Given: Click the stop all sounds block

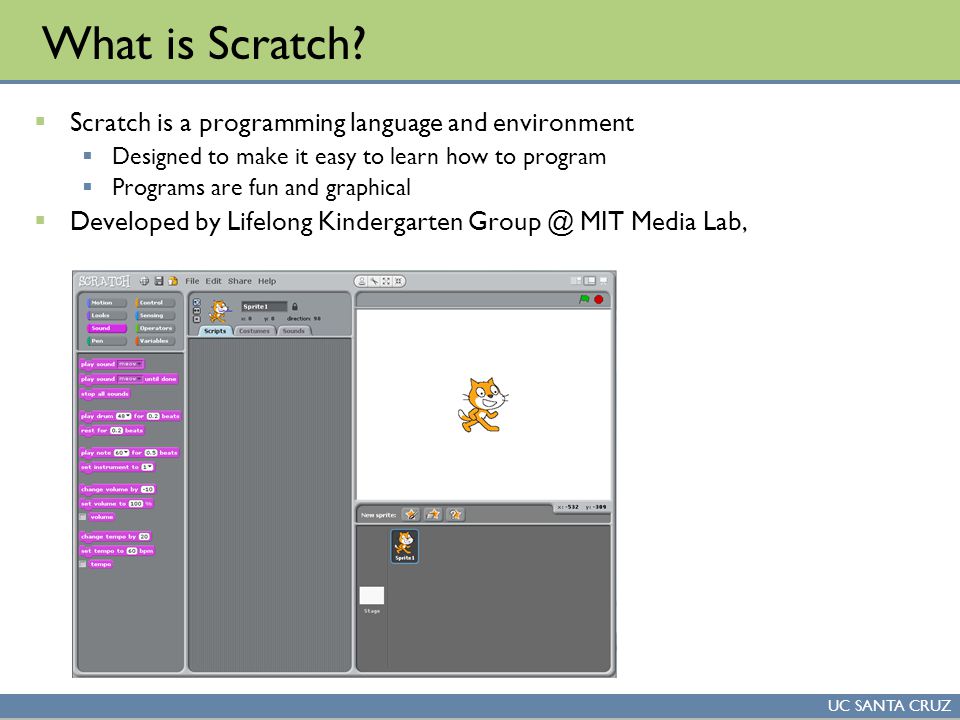Looking at the screenshot, I should coord(105,394).
